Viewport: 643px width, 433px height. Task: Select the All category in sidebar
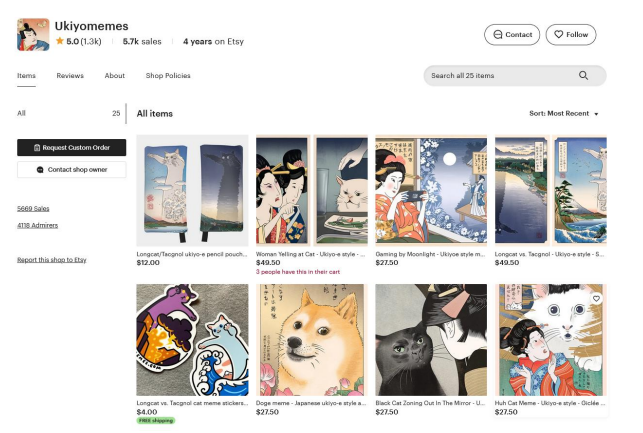22,113
